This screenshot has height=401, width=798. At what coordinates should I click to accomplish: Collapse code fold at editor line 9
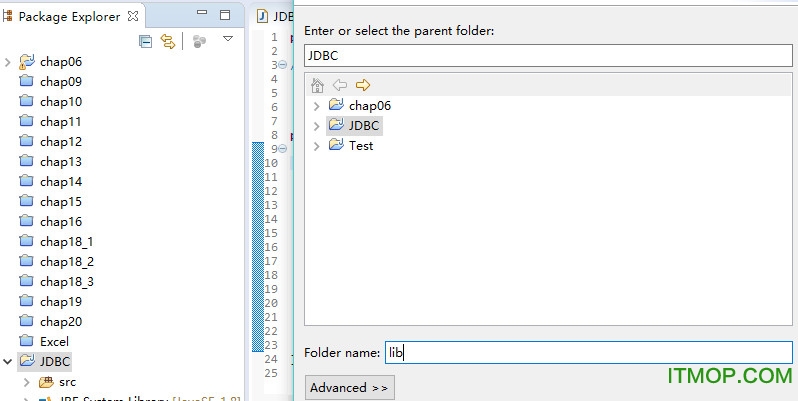283,149
